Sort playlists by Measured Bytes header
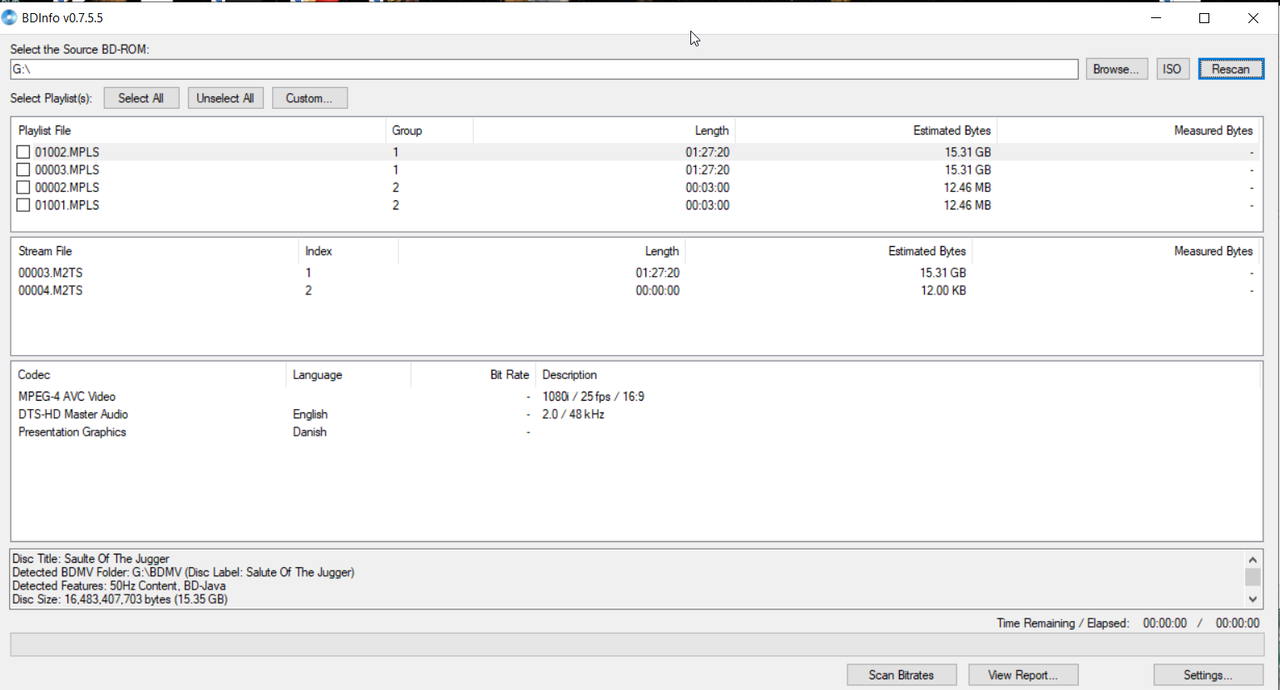The height and width of the screenshot is (690, 1280). [1128, 131]
